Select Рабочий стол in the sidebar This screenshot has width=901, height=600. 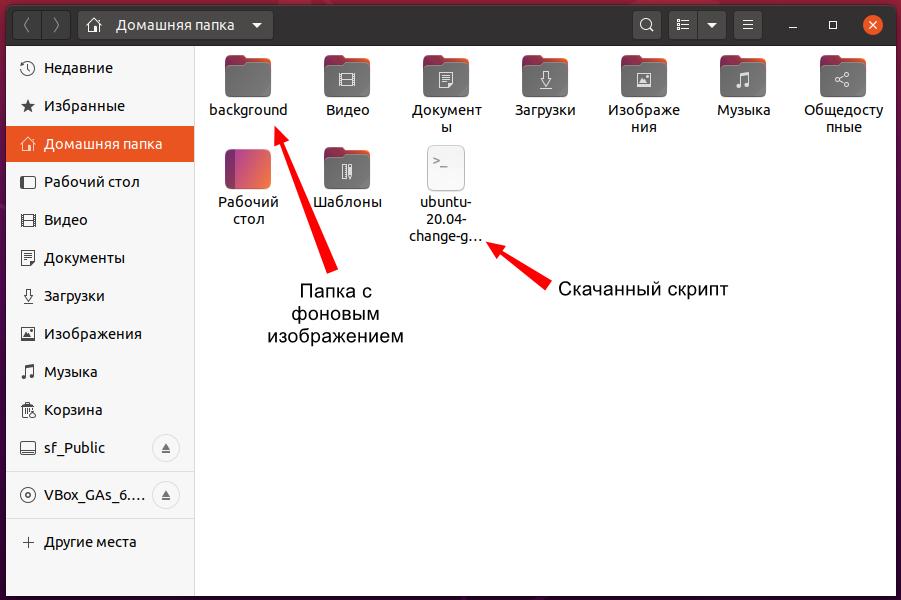pos(100,182)
